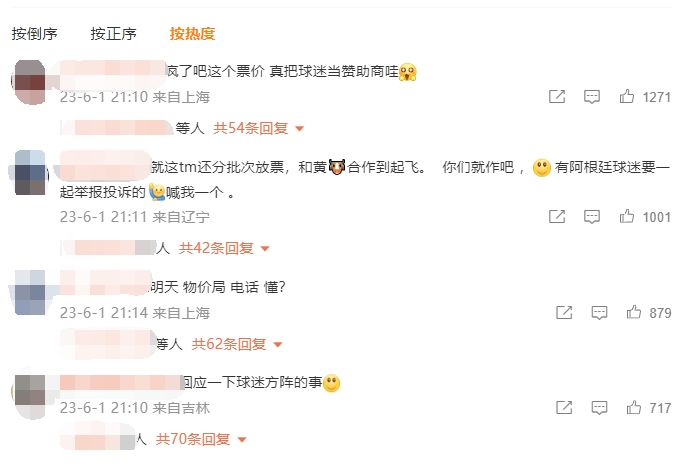689x464 pixels.
Task: Share the comment posted from 辽宁
Action: pyautogui.click(x=557, y=216)
